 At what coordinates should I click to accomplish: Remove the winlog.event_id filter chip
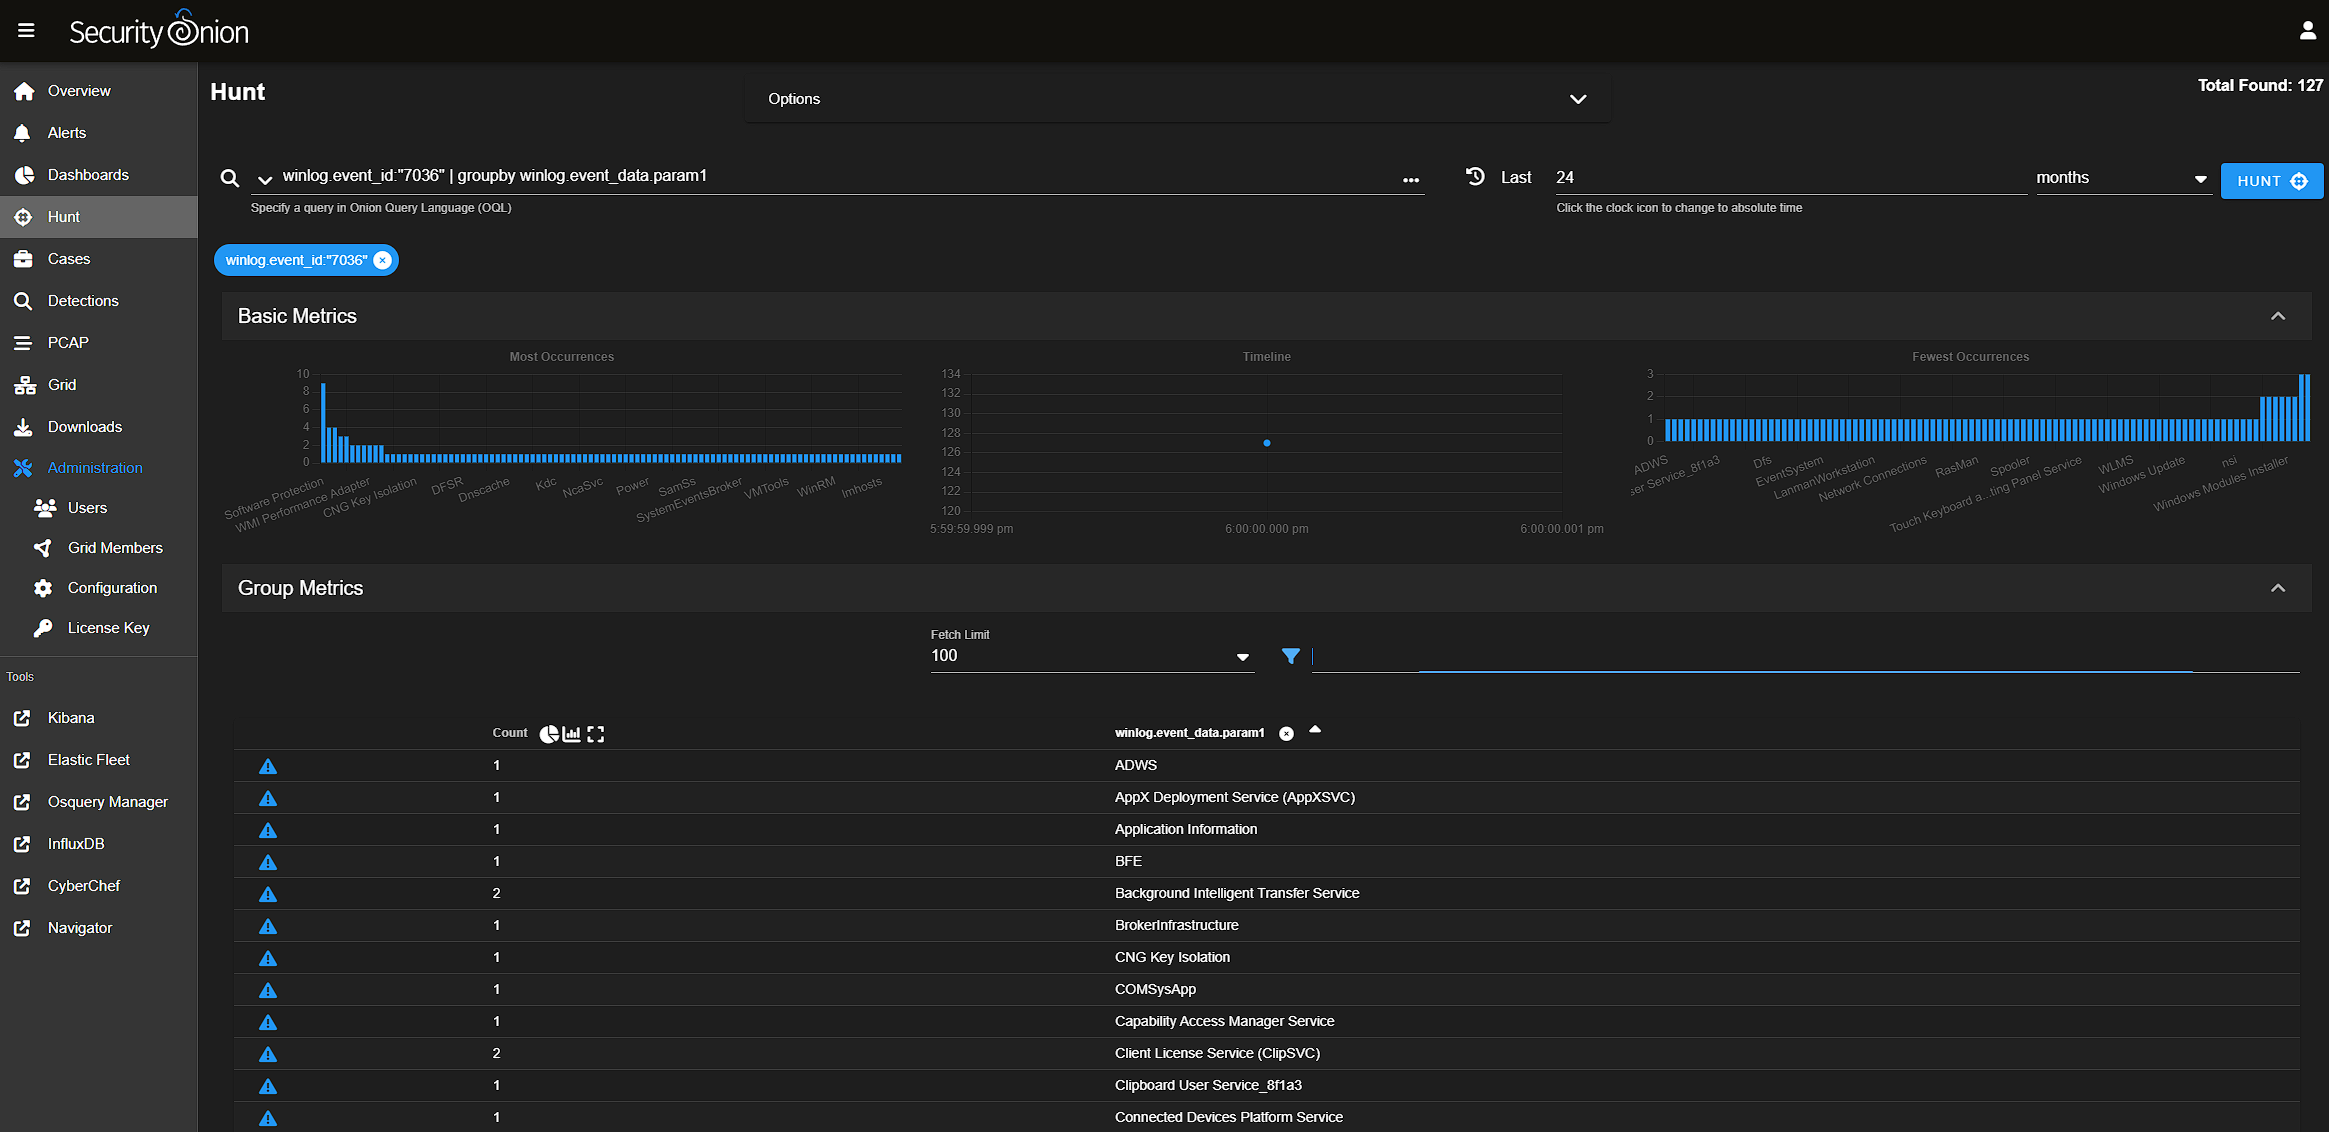pyautogui.click(x=382, y=260)
